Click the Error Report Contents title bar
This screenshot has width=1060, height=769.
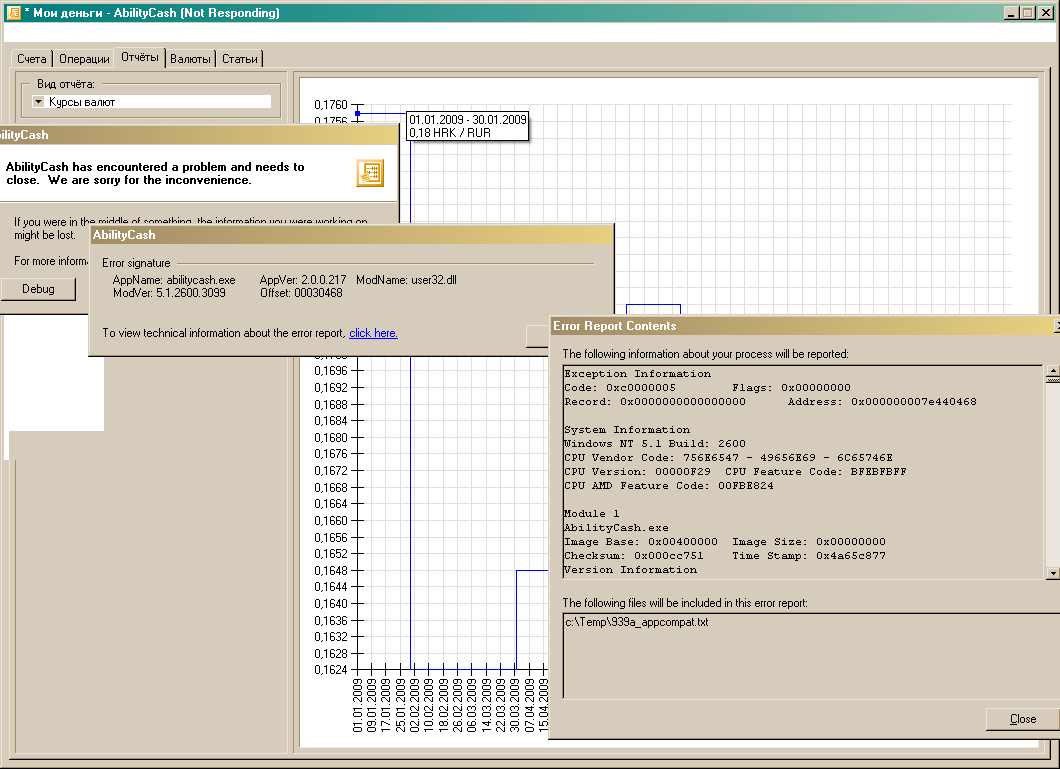pos(800,326)
